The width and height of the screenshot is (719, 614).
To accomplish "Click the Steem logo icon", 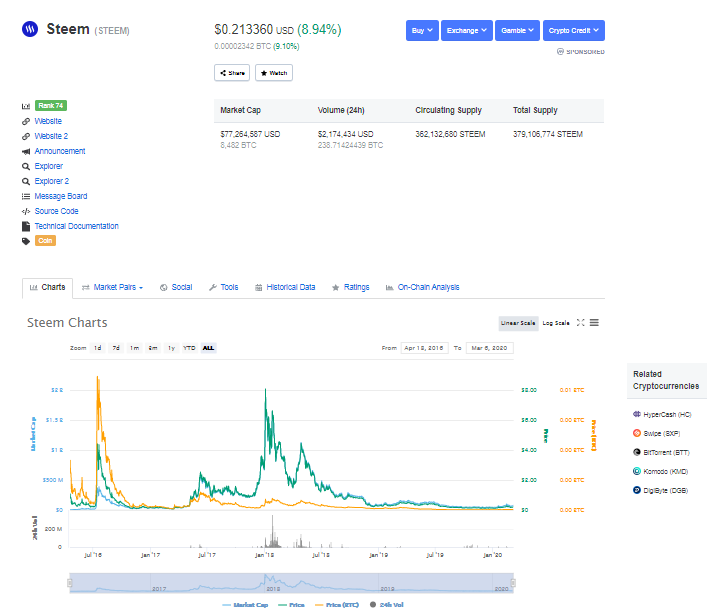I will click(x=30, y=29).
